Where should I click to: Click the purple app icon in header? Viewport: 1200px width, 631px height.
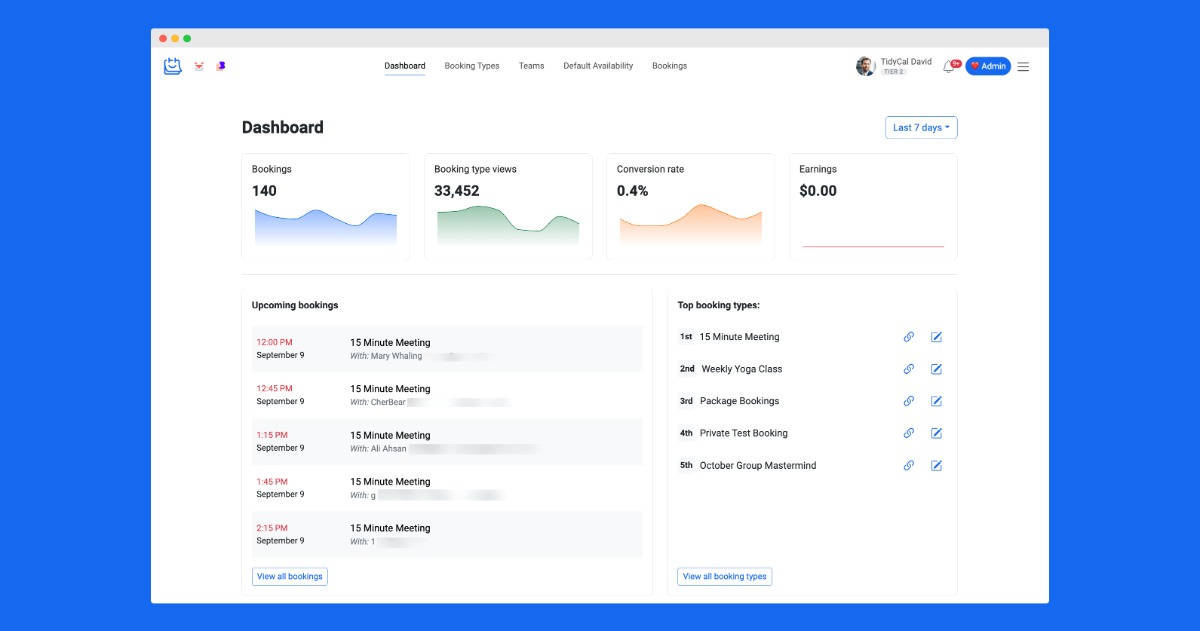coord(221,66)
